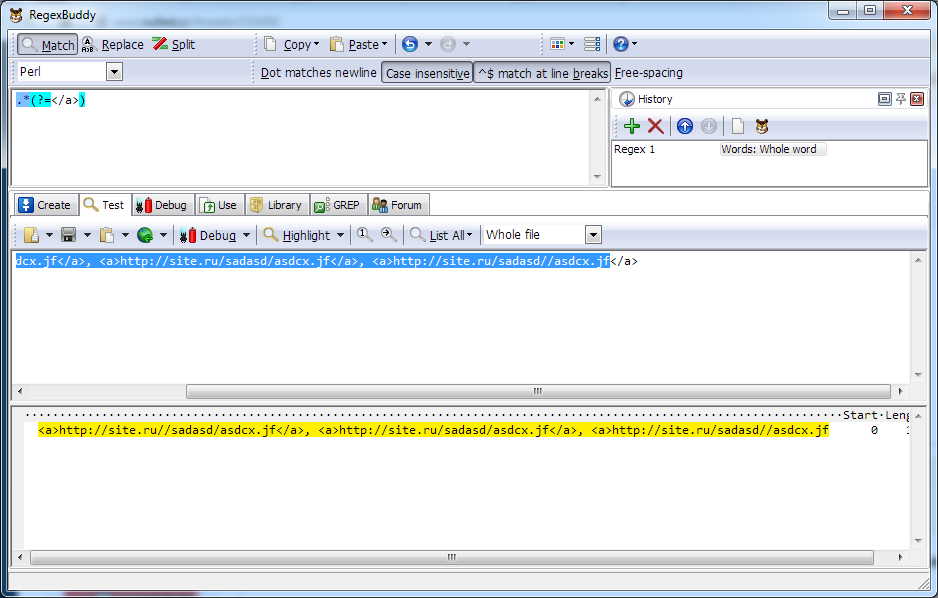Click the Debug button in Test toolbar

tap(208, 235)
